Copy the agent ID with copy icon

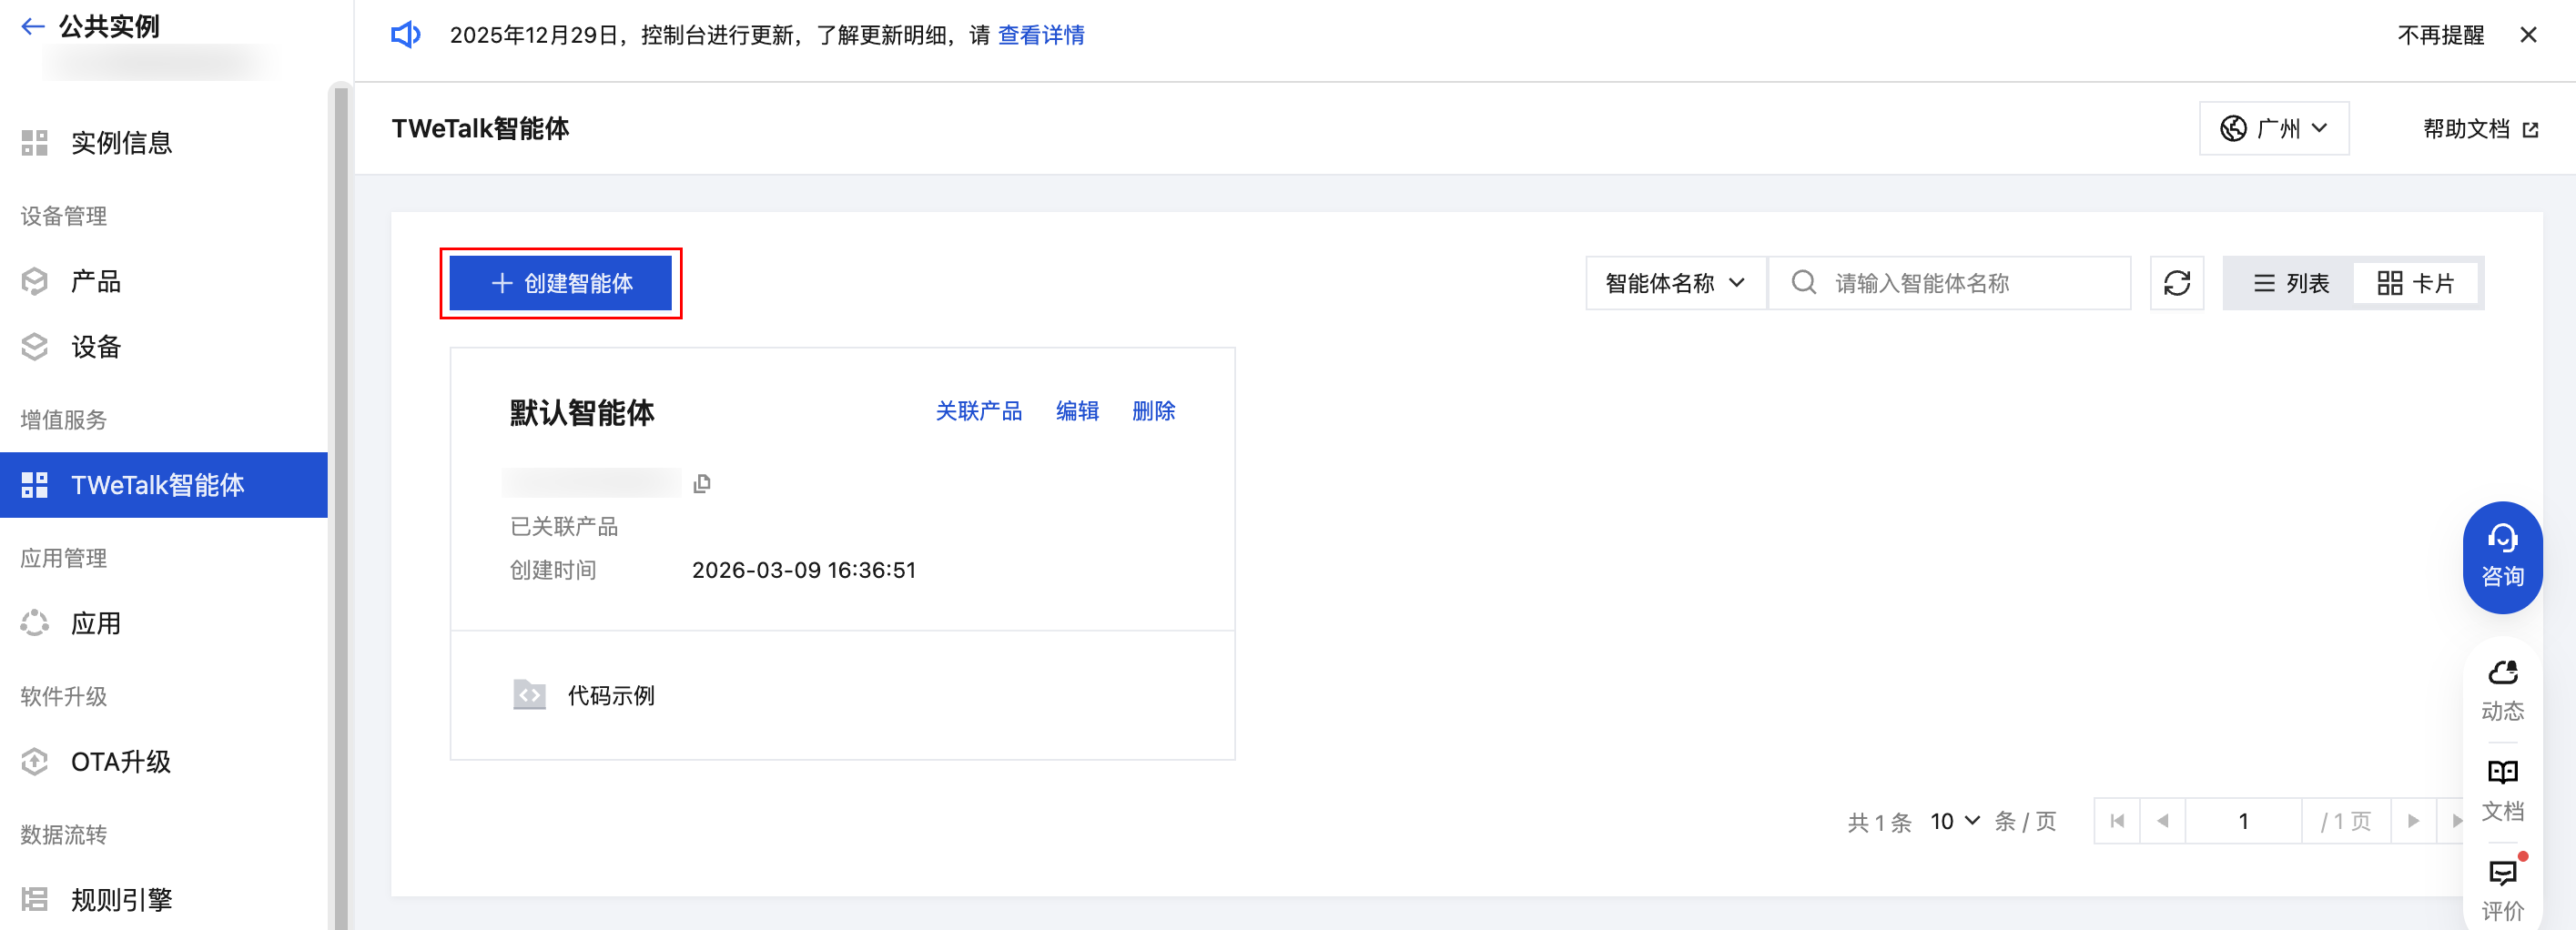click(702, 484)
